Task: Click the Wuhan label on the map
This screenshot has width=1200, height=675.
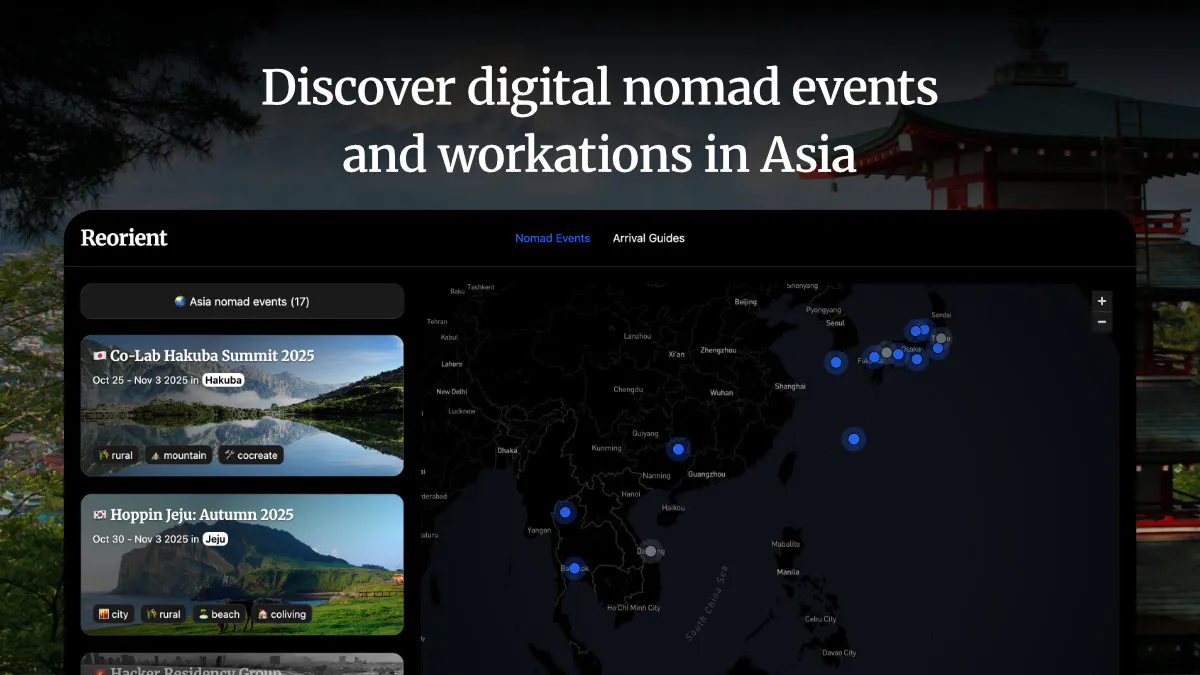Action: tap(721, 393)
